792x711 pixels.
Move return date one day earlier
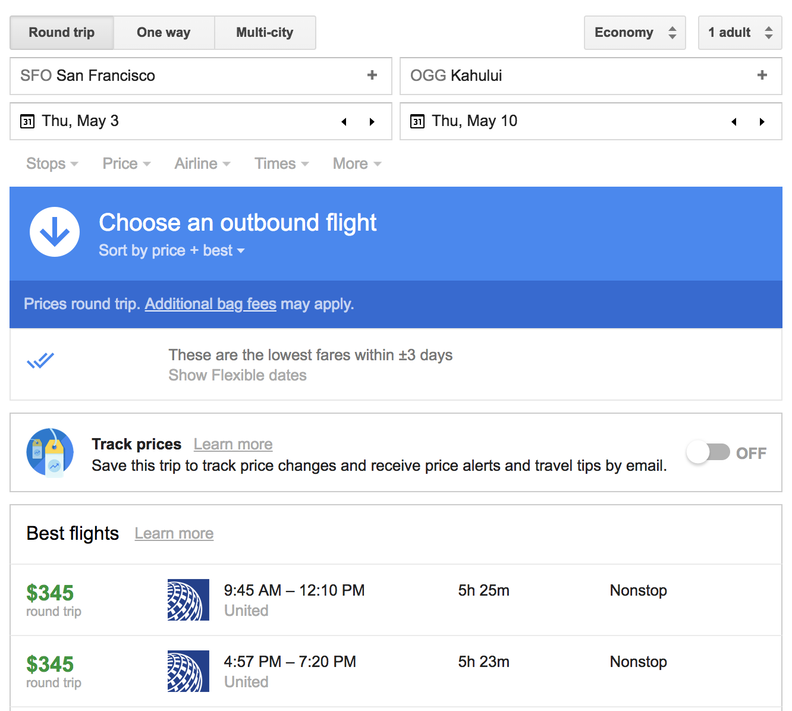pyautogui.click(x=734, y=122)
